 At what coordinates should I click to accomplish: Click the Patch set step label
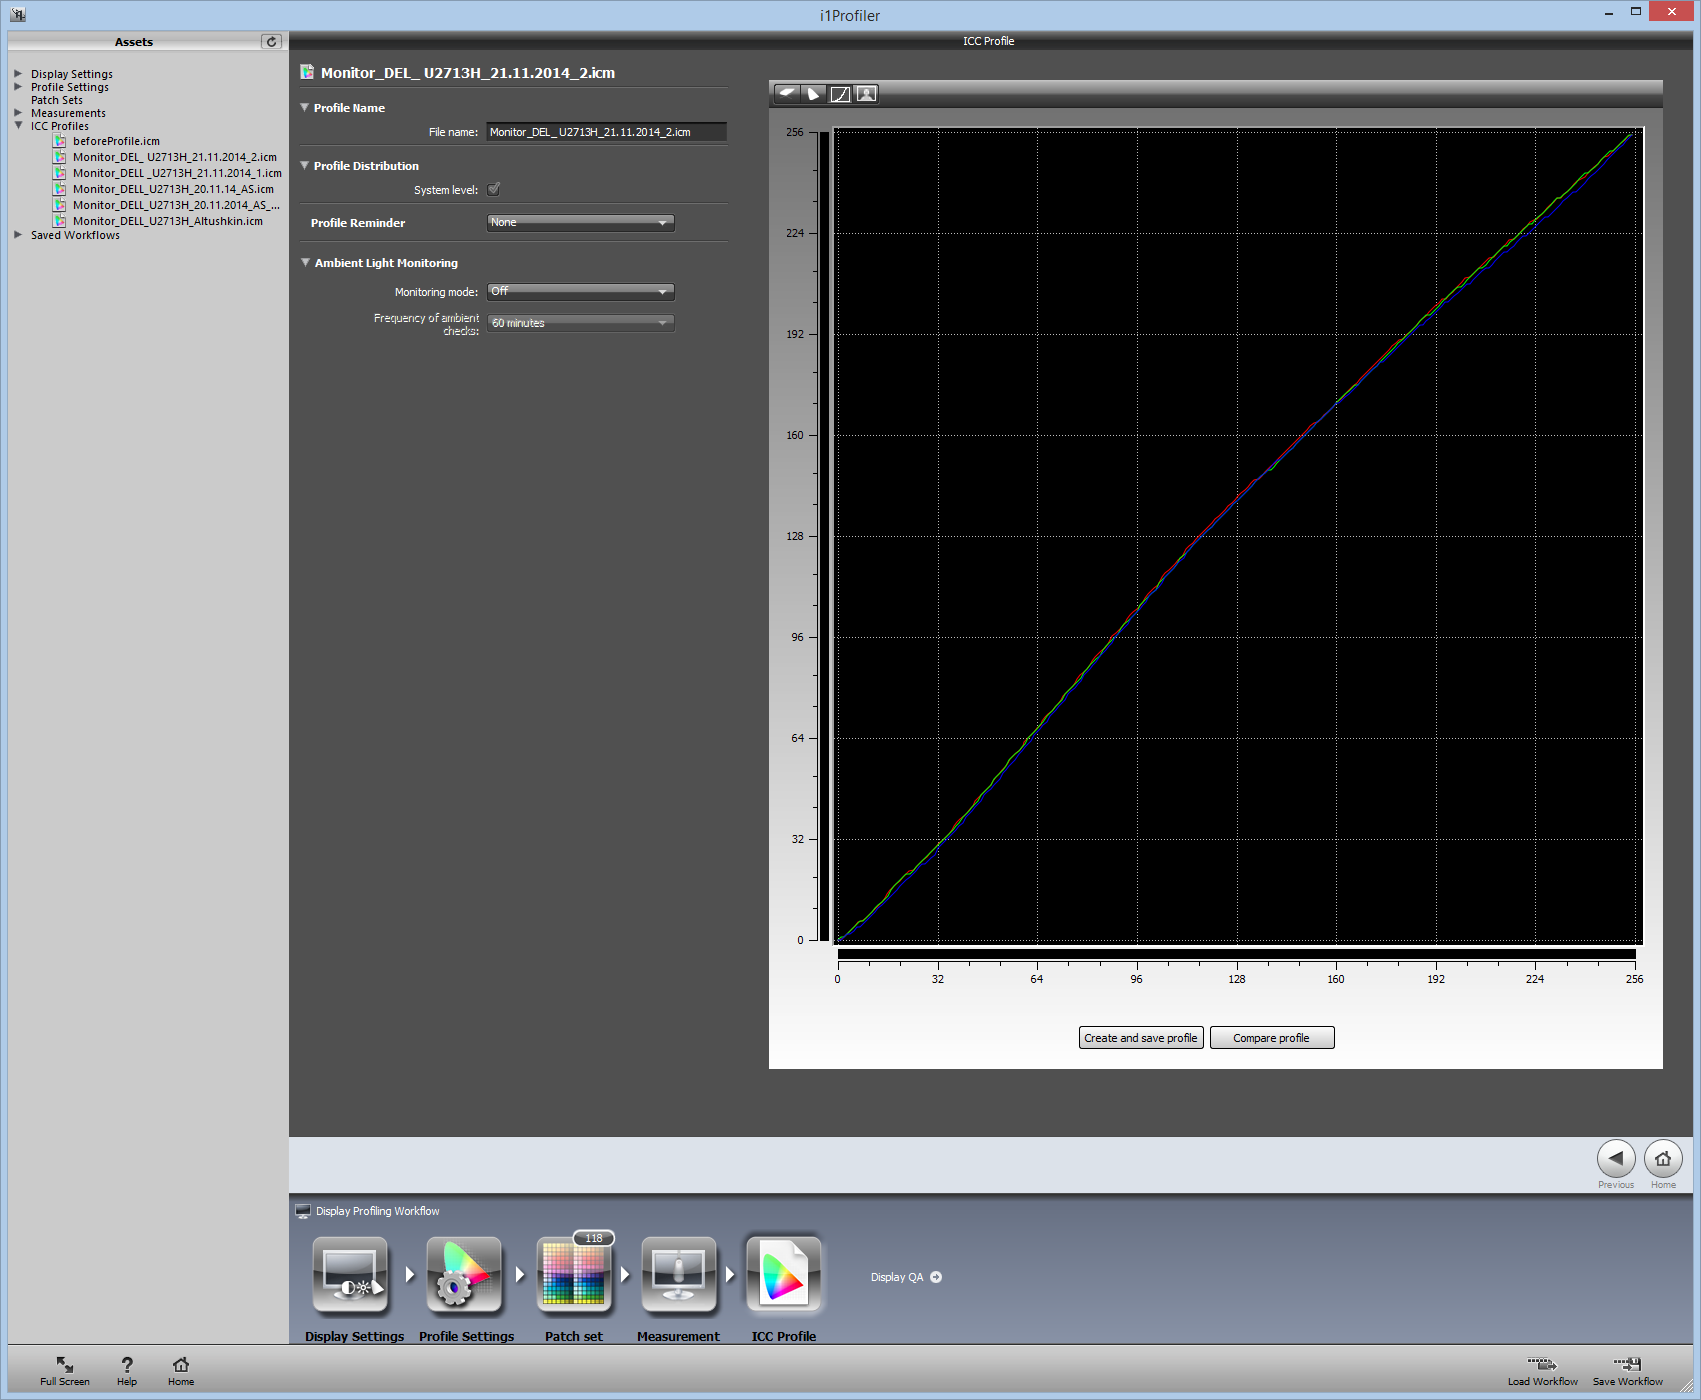[574, 1336]
